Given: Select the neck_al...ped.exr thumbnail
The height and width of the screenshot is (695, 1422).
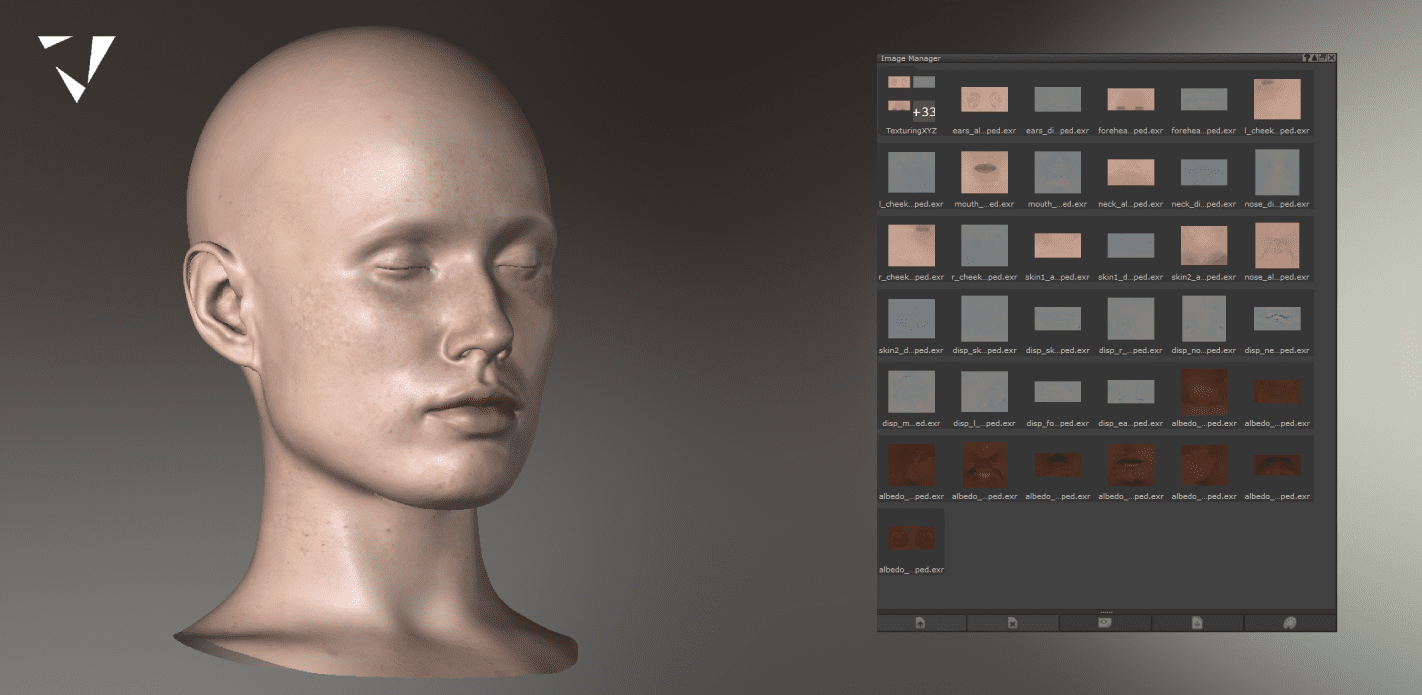Looking at the screenshot, I should (x=1131, y=171).
